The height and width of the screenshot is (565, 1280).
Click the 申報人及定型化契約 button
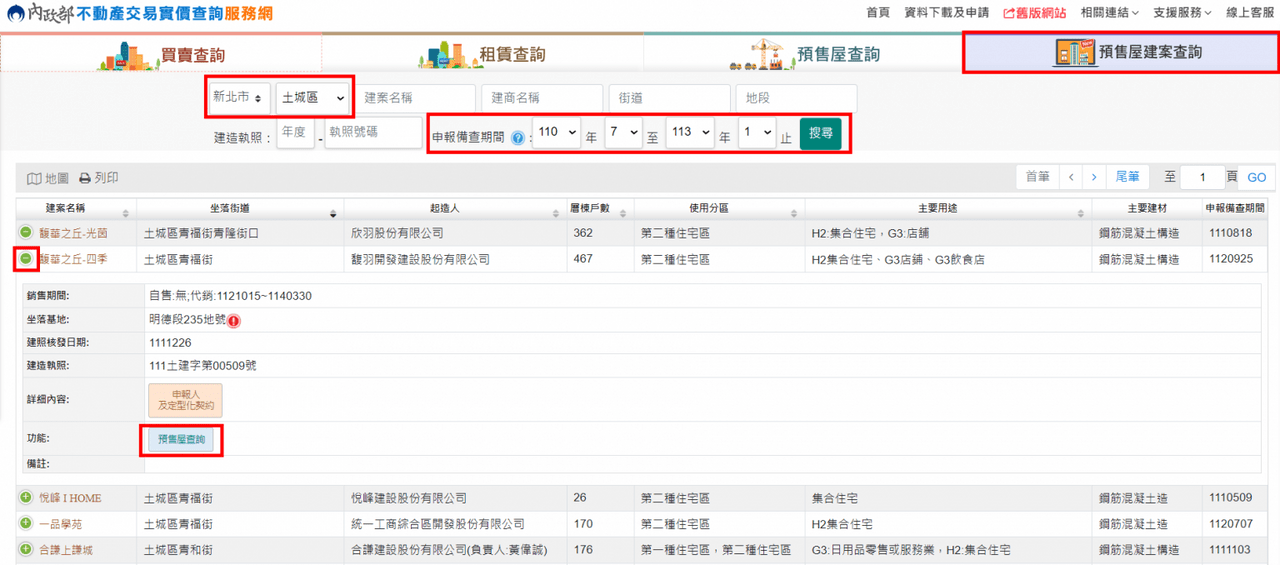(185, 400)
